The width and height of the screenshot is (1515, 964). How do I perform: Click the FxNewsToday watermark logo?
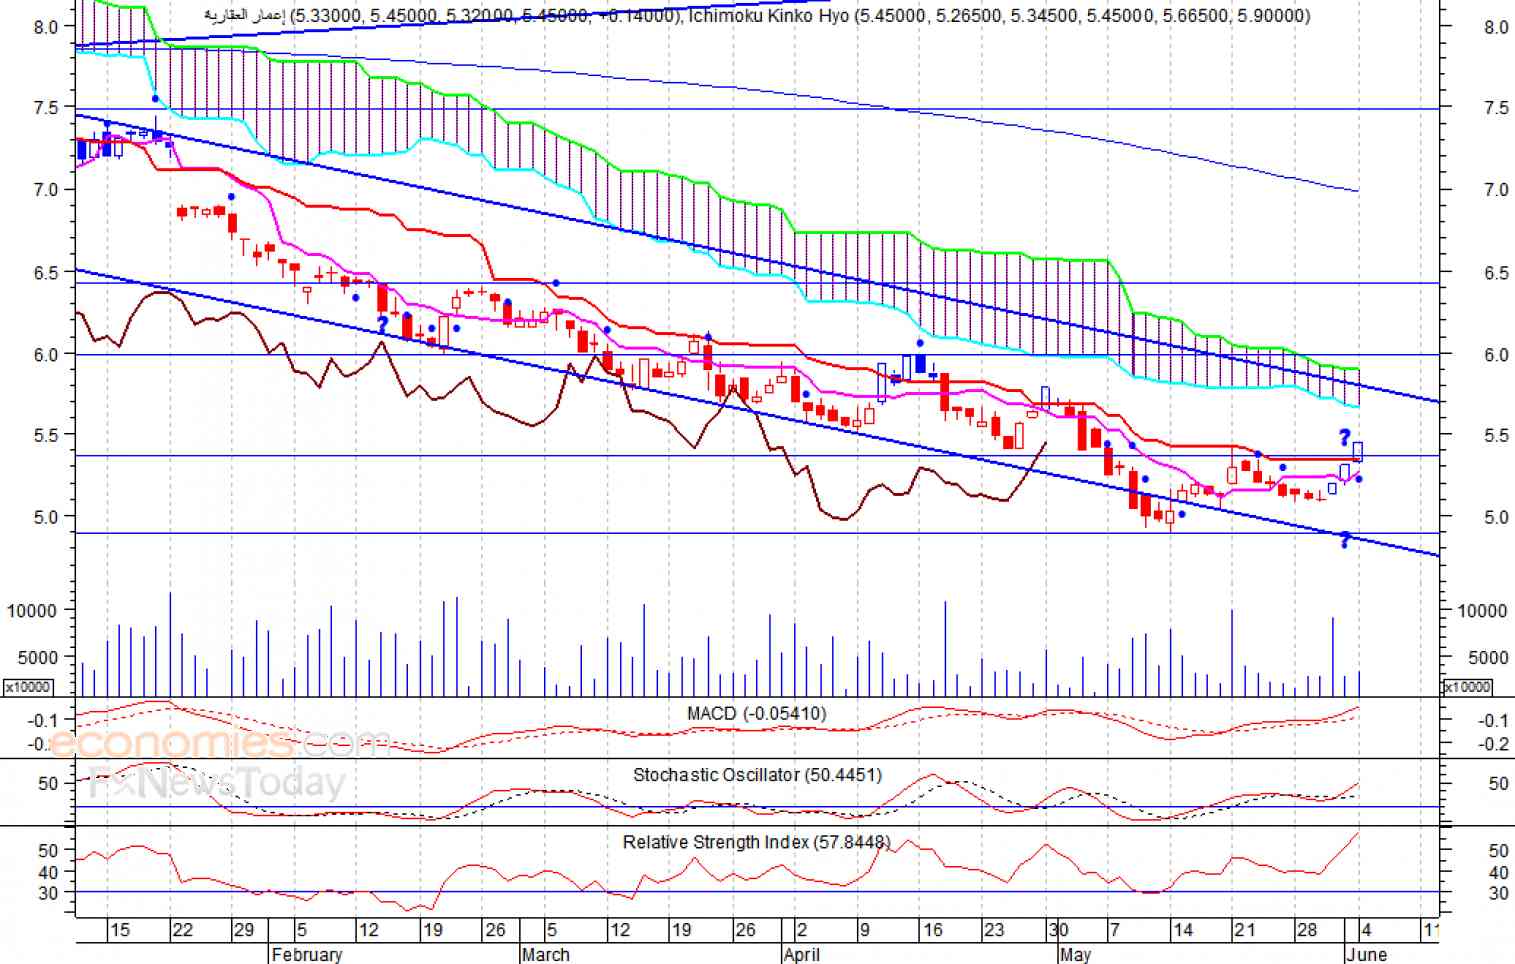[x=217, y=783]
